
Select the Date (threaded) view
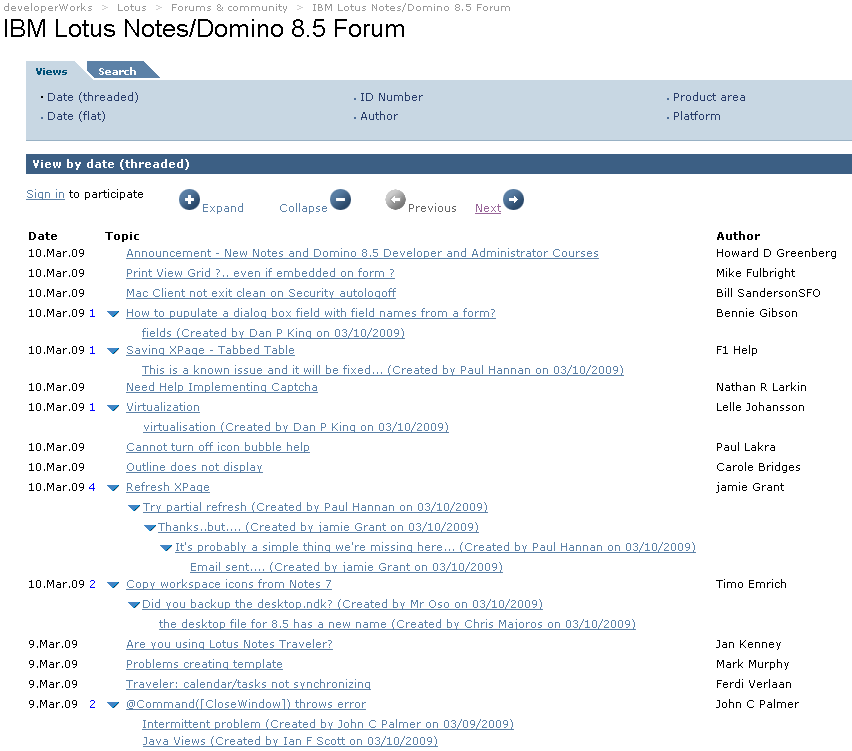coord(93,97)
